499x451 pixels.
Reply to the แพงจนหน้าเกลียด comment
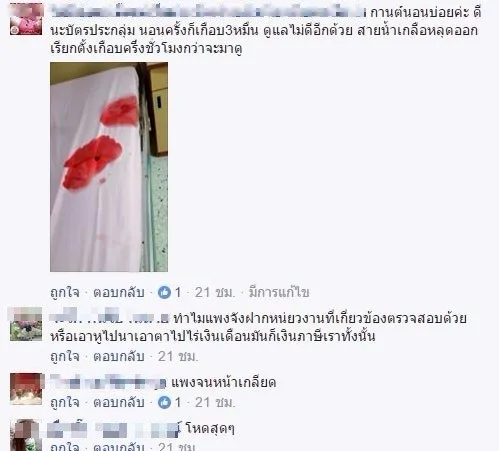[x=119, y=402]
